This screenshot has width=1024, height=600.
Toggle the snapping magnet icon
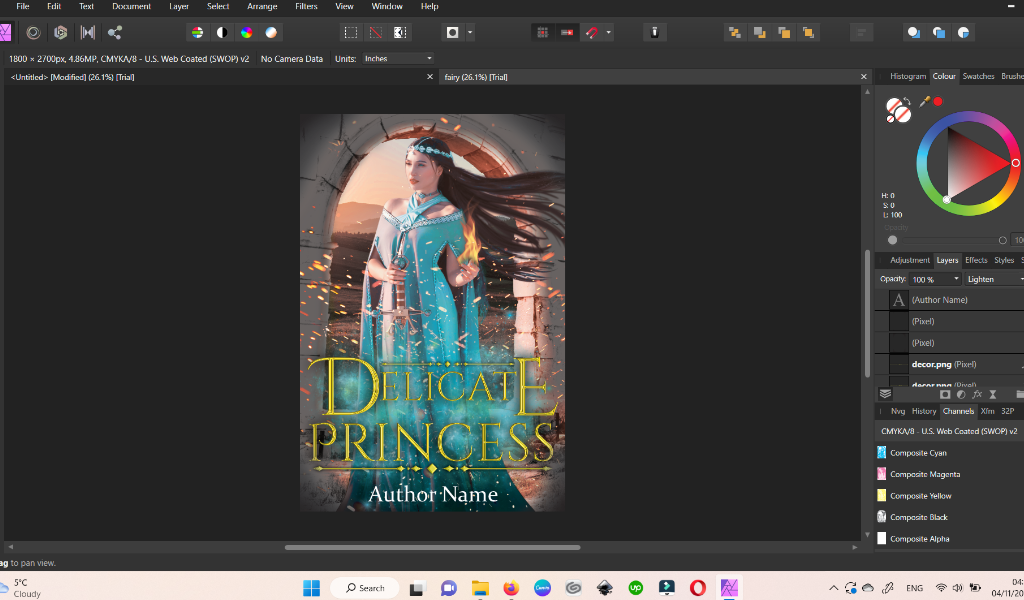tap(592, 32)
